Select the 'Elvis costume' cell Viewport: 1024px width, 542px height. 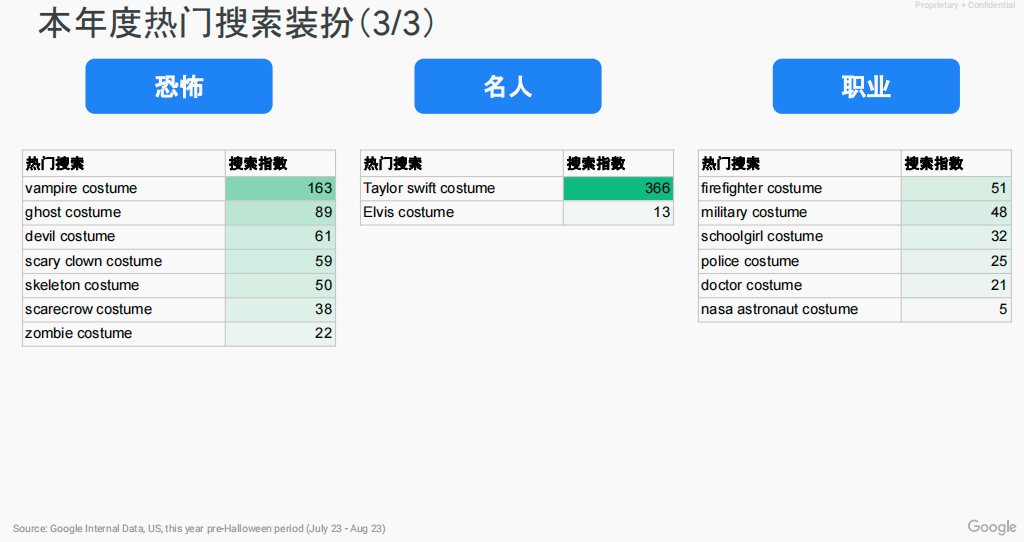coord(462,212)
